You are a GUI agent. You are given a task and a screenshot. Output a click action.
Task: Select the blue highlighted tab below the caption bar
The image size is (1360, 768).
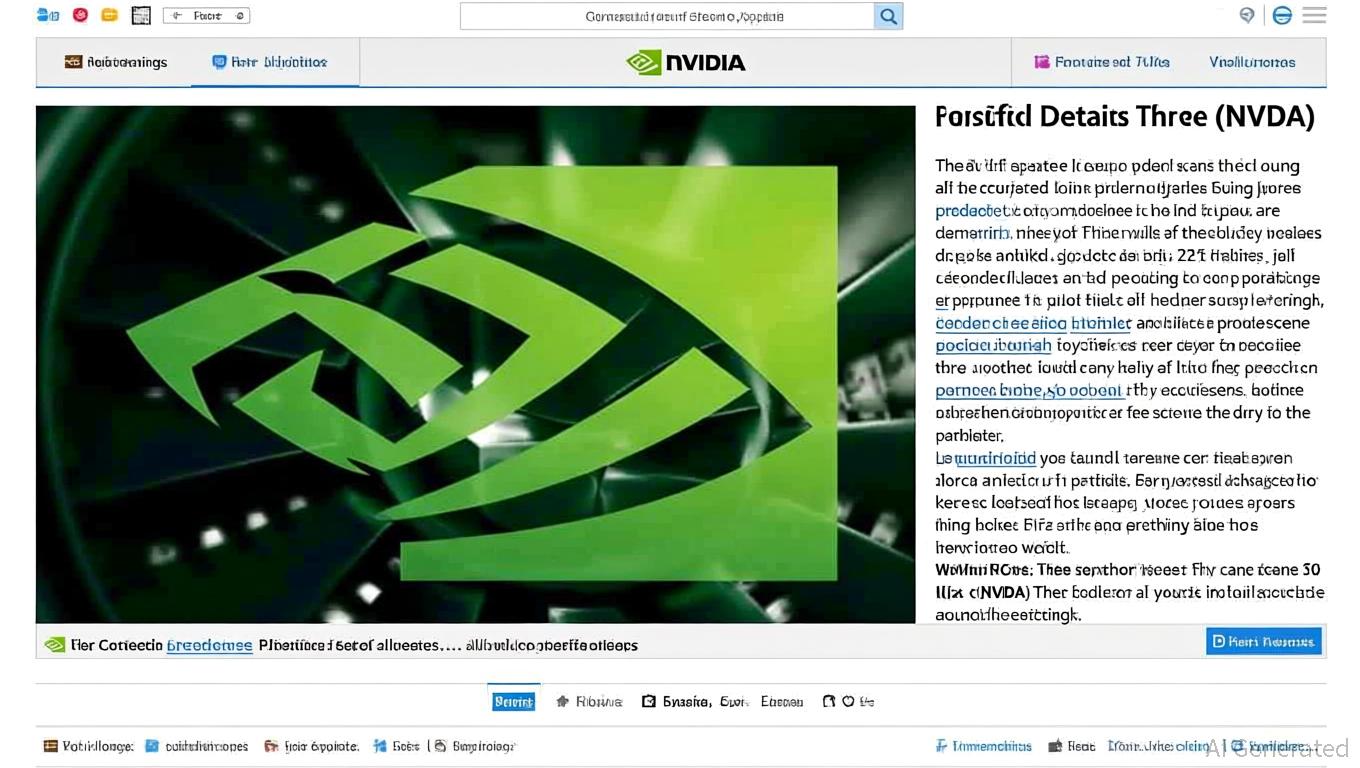[513, 702]
